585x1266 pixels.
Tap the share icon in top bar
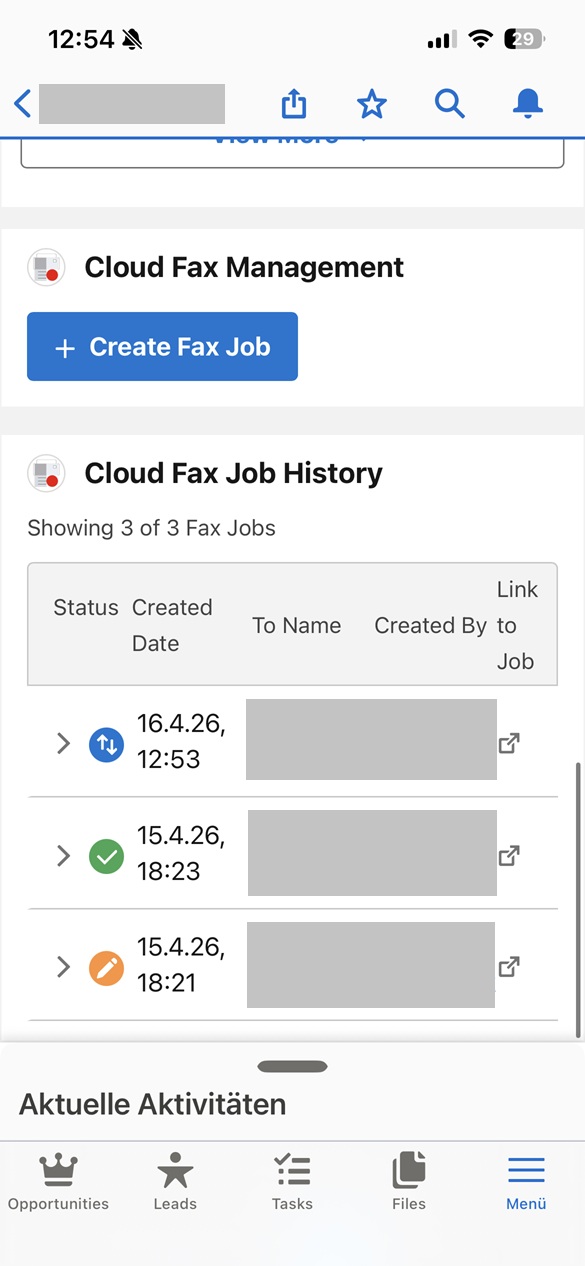click(x=293, y=103)
